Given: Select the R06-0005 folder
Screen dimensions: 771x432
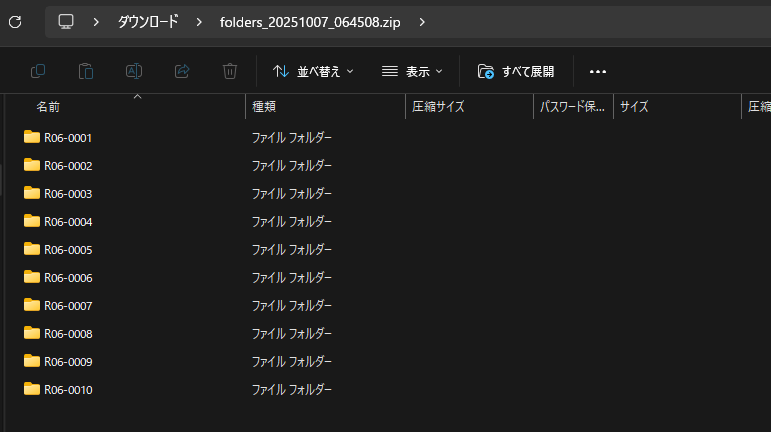Looking at the screenshot, I should click(68, 249).
